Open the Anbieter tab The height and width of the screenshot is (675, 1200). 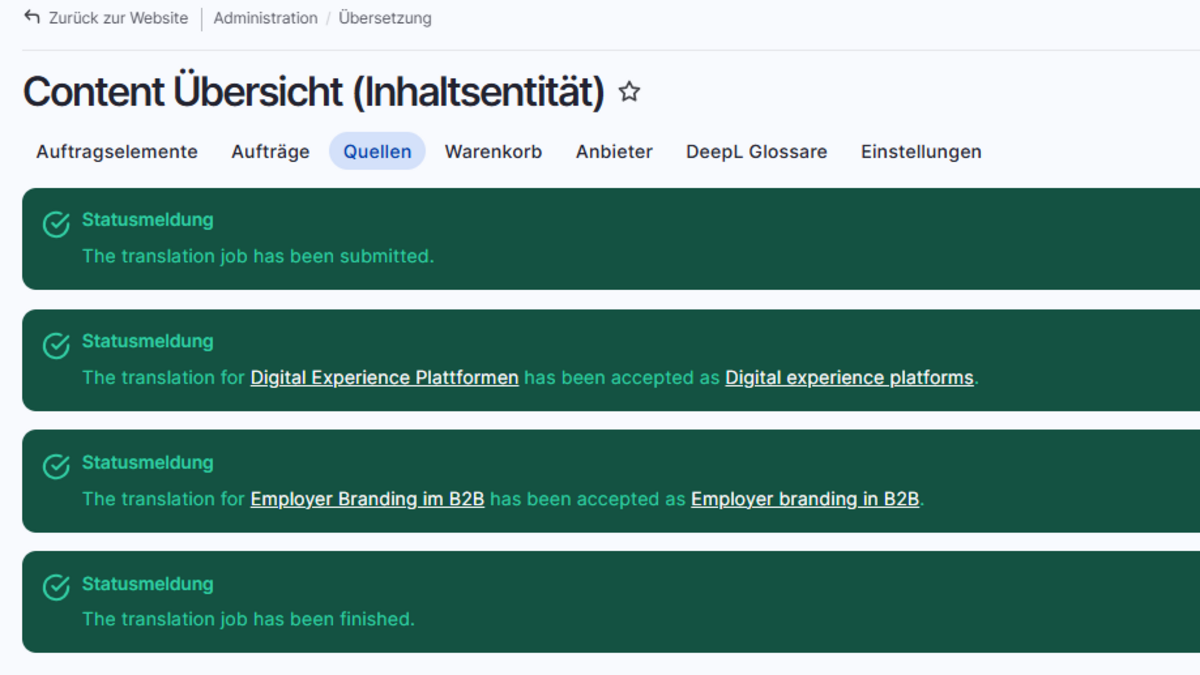pos(614,152)
